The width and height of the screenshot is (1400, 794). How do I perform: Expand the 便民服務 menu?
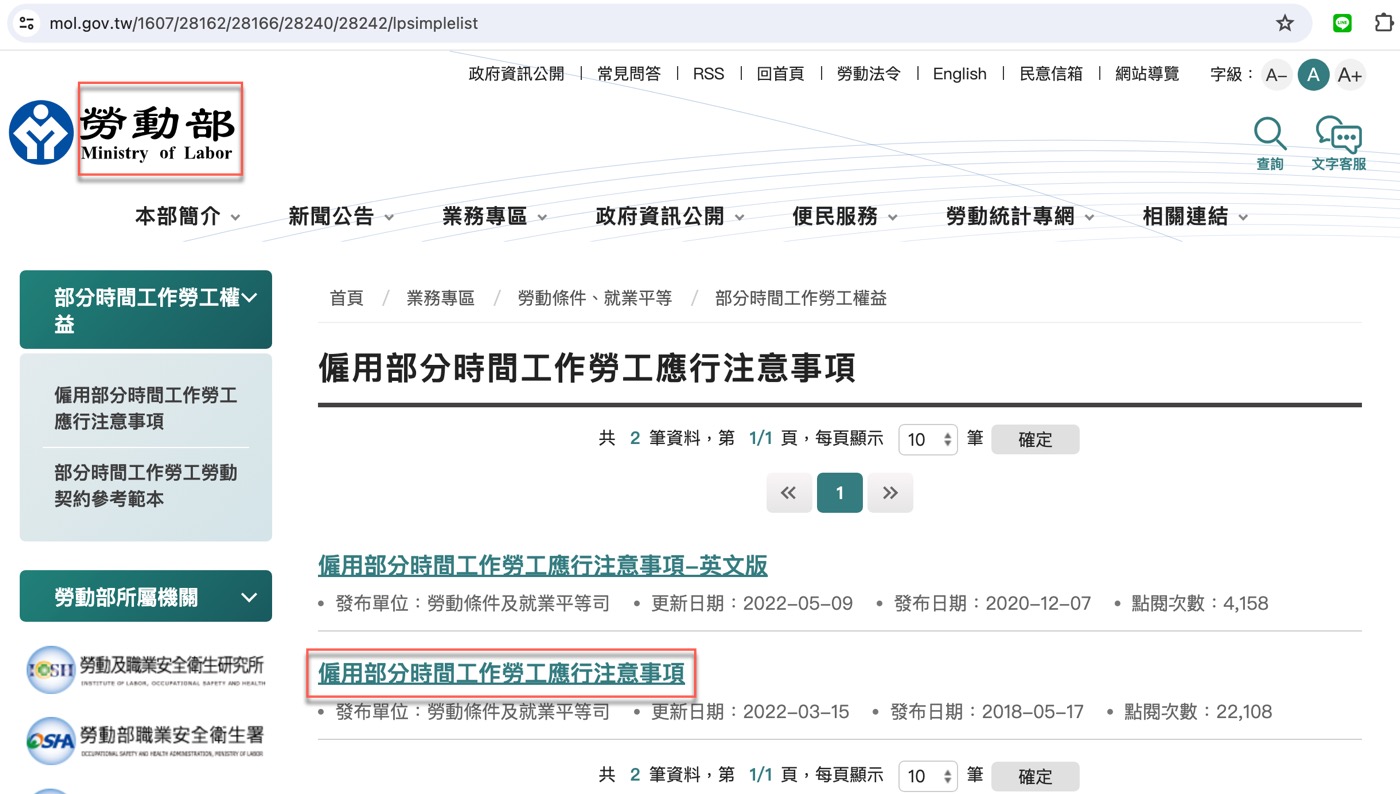[845, 217]
